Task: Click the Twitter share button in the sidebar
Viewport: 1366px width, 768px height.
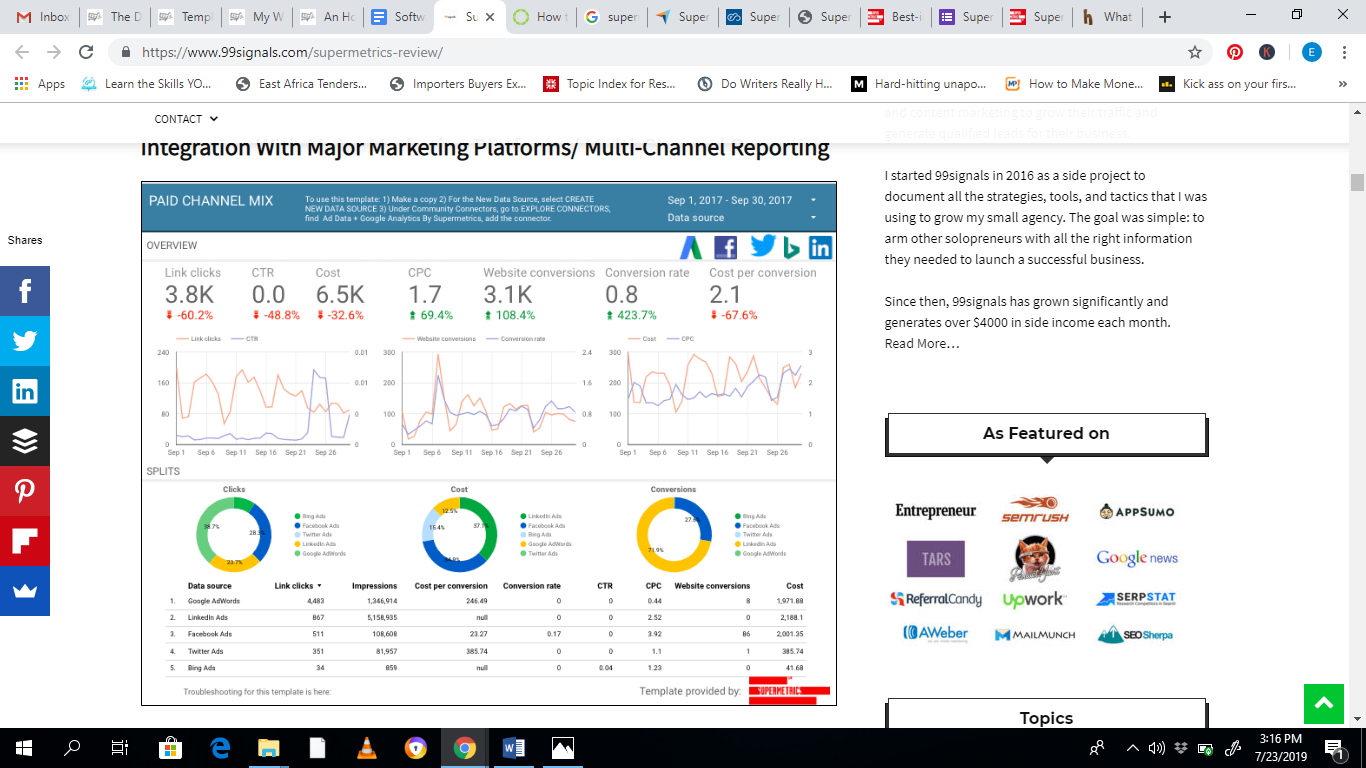Action: pos(25,341)
